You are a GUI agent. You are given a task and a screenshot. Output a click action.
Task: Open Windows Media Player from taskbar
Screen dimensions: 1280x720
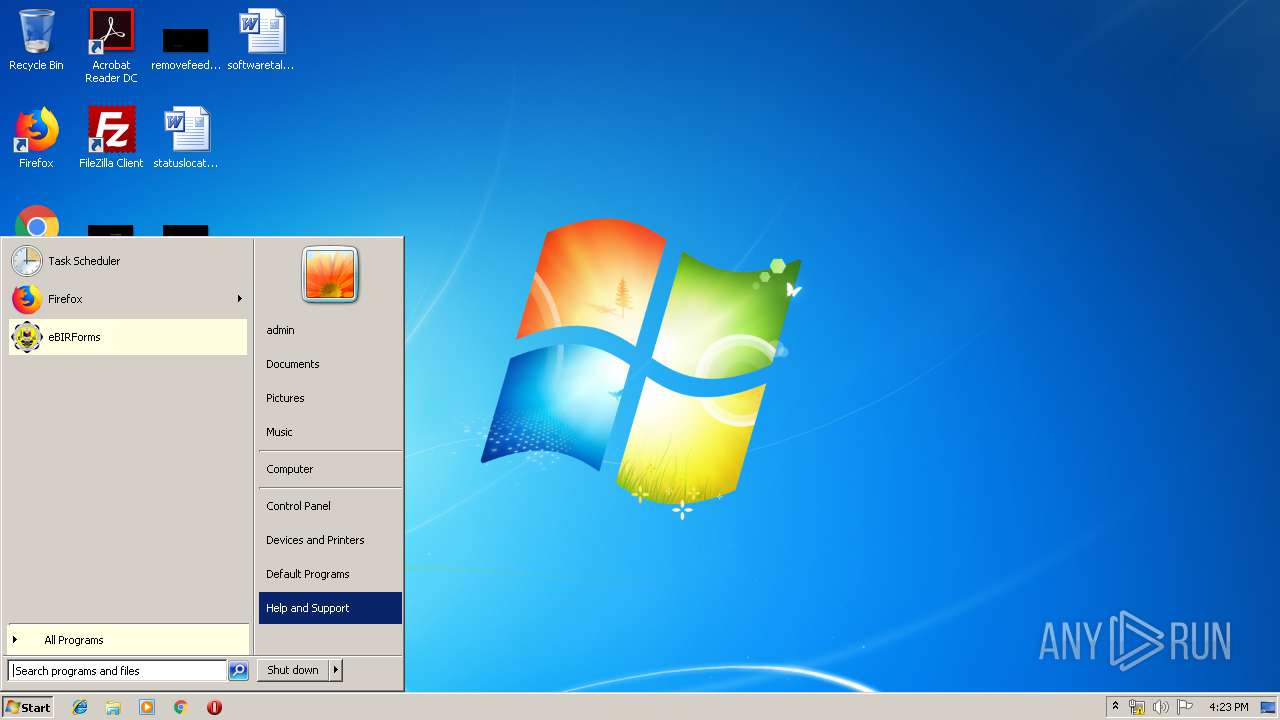pos(147,707)
